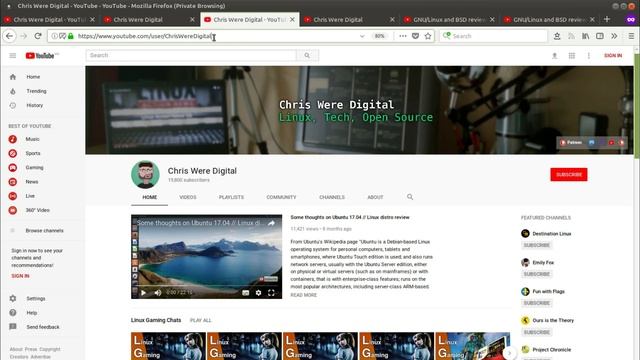This screenshot has width=640, height=360.
Task: Save page to Pocket
Action: pyautogui.click(x=416, y=36)
